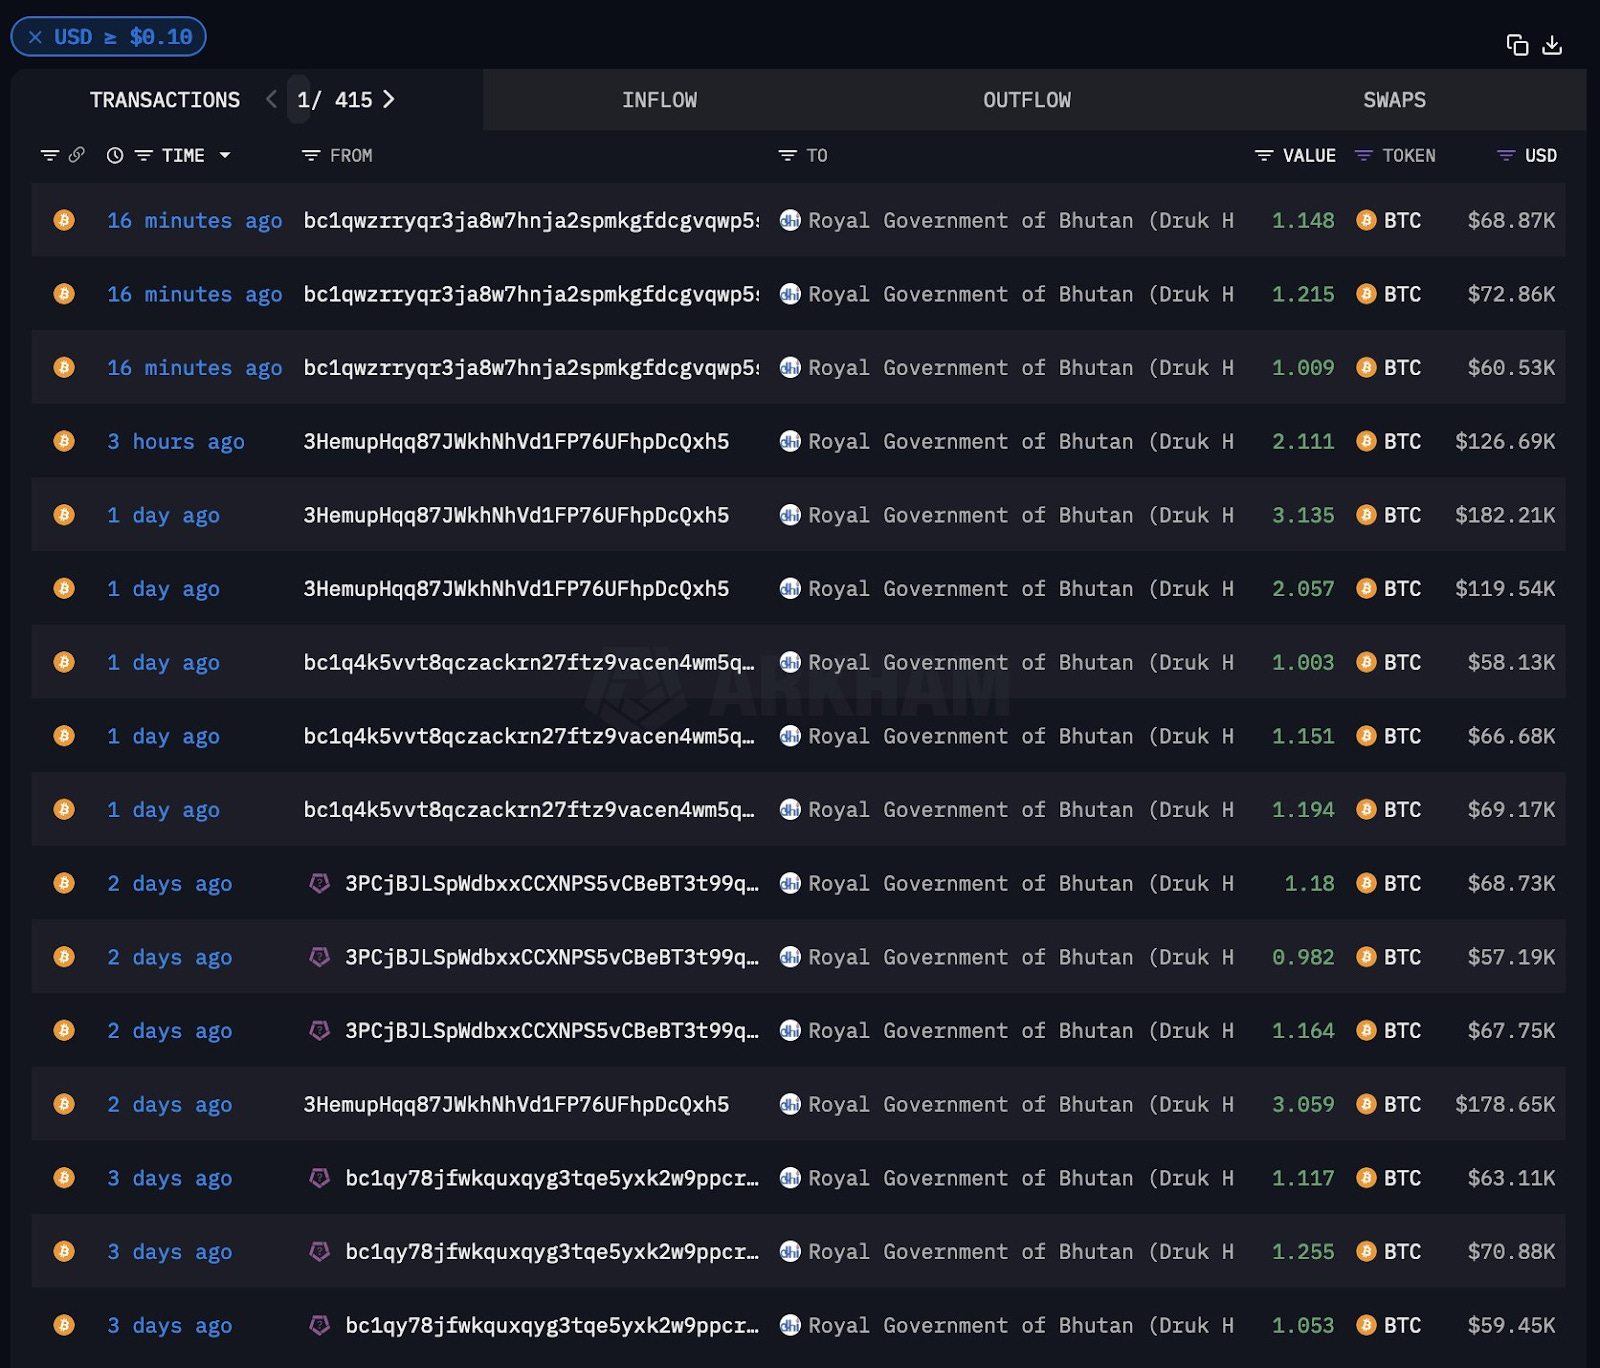This screenshot has width=1600, height=1368.
Task: Select USD amount $67.75K
Action: (x=1511, y=1030)
